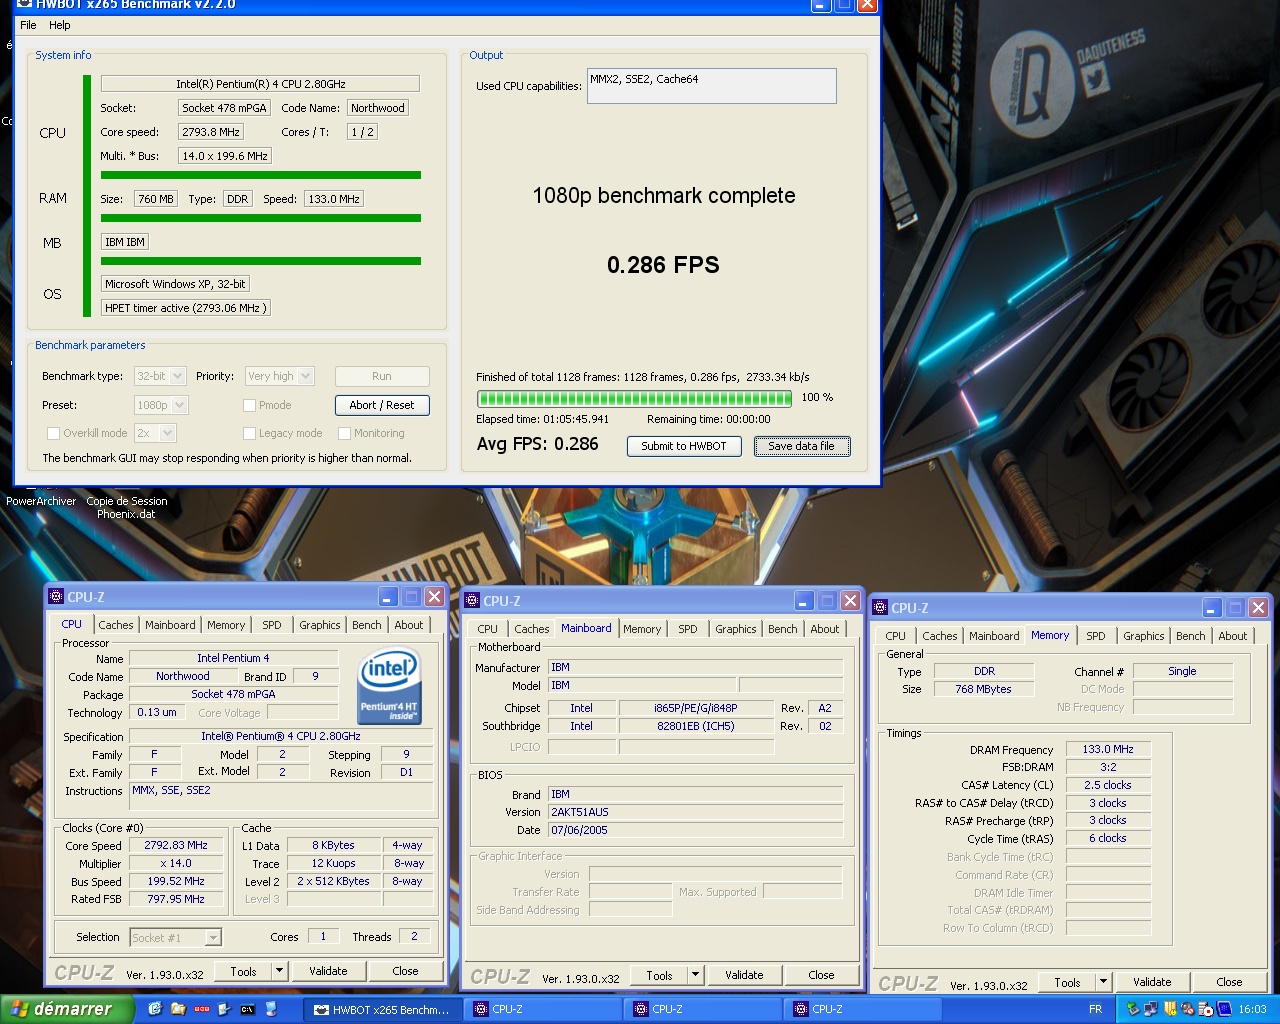Click Tools button in Processor CPU-Z window
This screenshot has width=1280, height=1024.
[x=243, y=971]
